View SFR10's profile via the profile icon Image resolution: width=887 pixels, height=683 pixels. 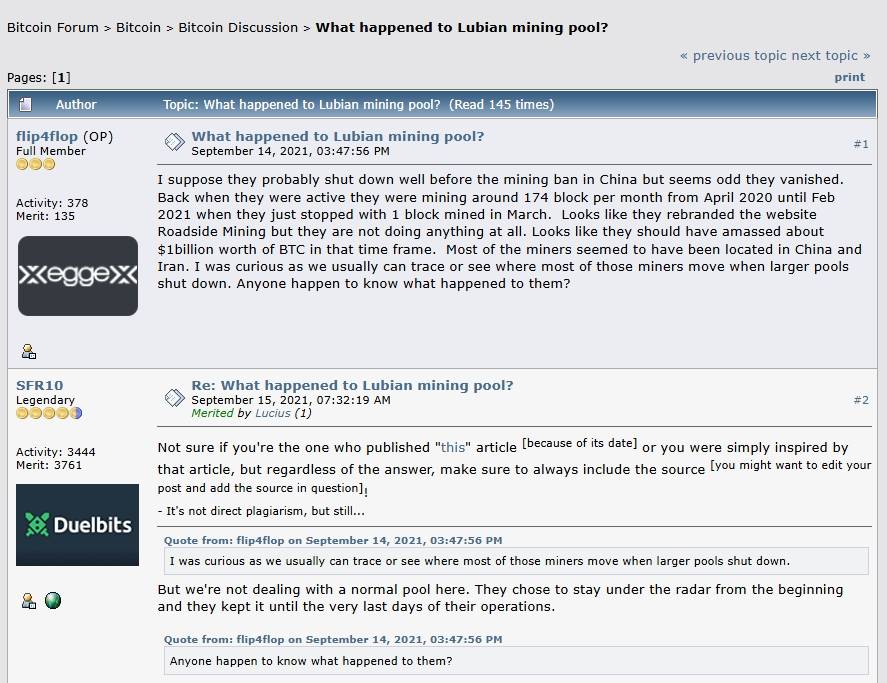point(29,600)
